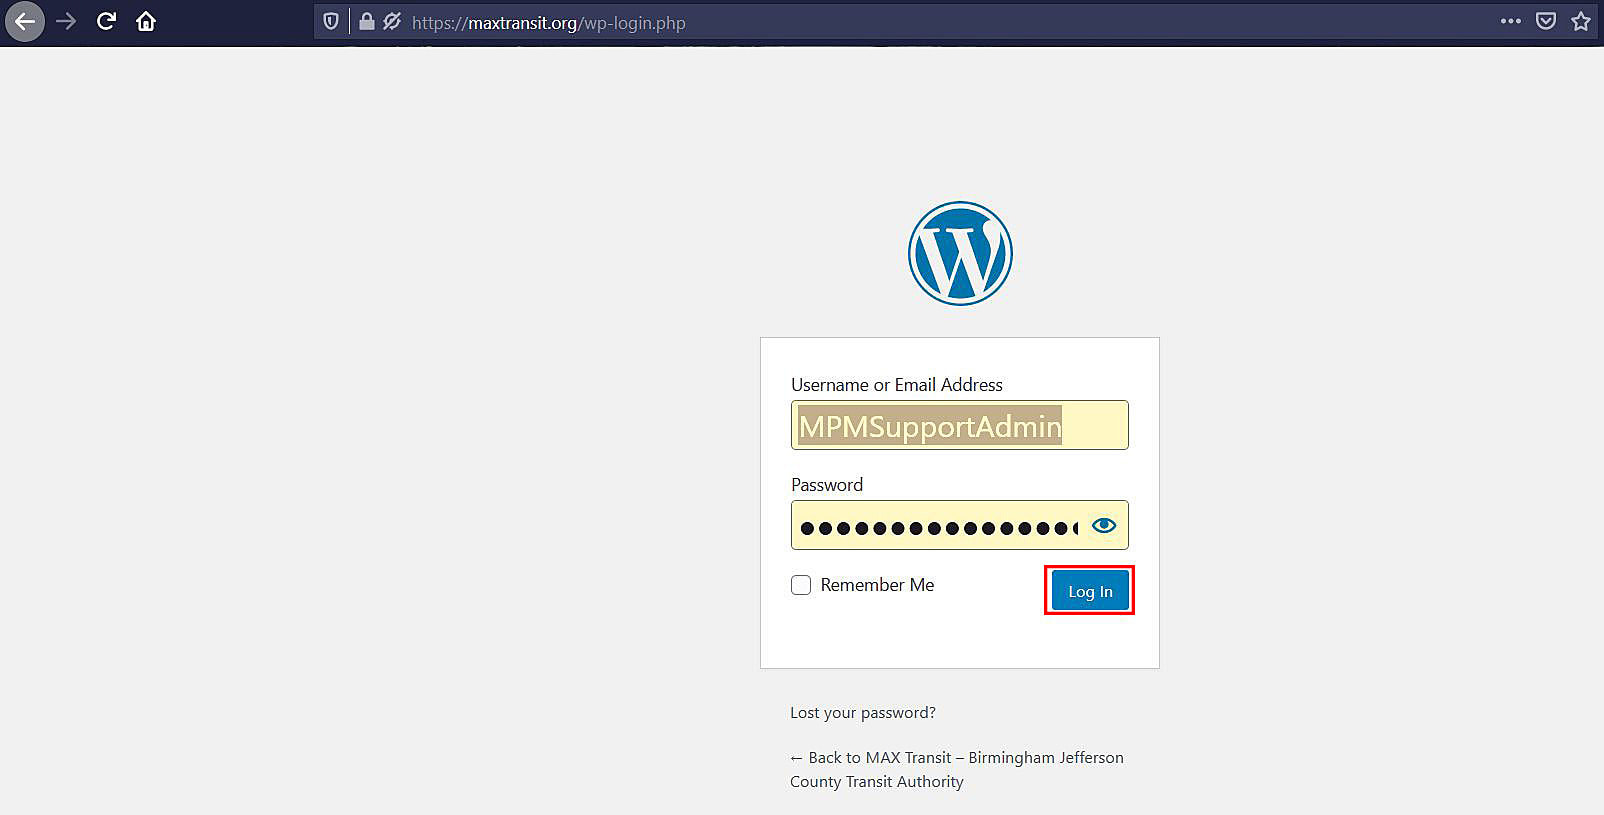Bookmark this page with the star icon
The width and height of the screenshot is (1604, 815).
pyautogui.click(x=1580, y=21)
